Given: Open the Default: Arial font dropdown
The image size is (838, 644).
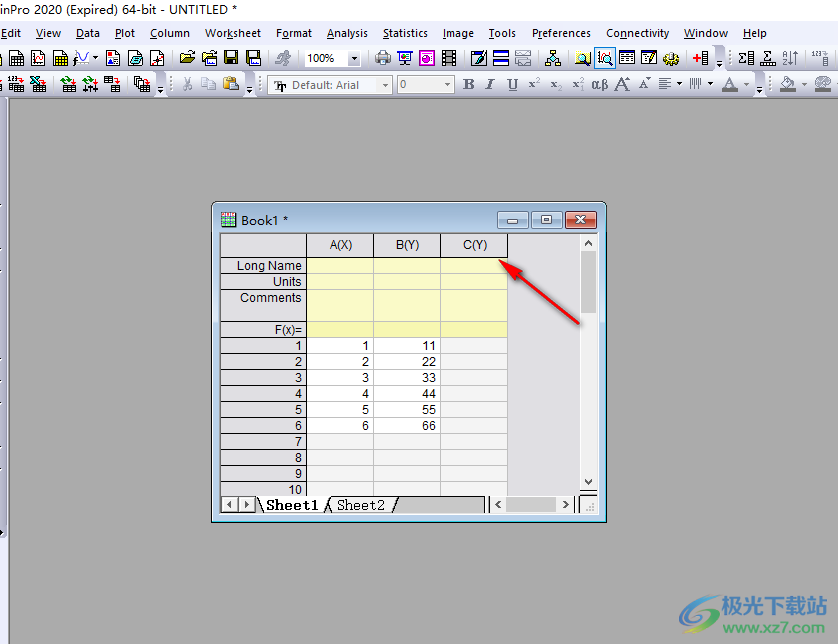Looking at the screenshot, I should [385, 85].
